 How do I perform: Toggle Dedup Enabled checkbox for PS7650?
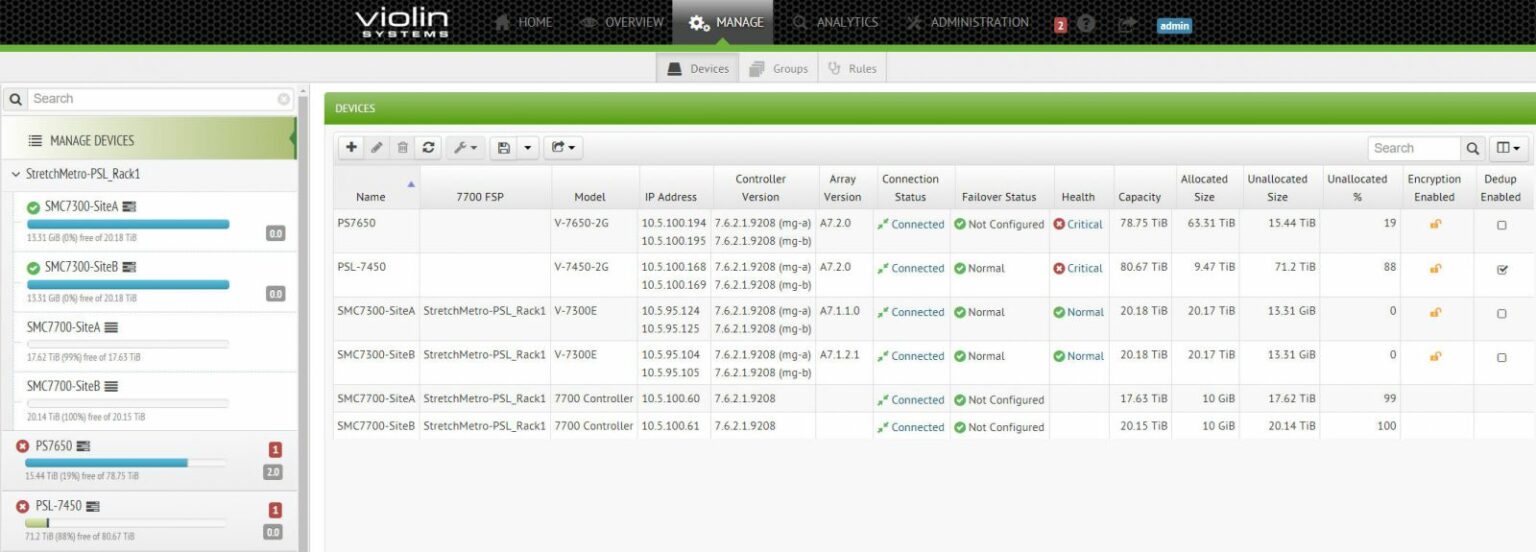point(1501,225)
